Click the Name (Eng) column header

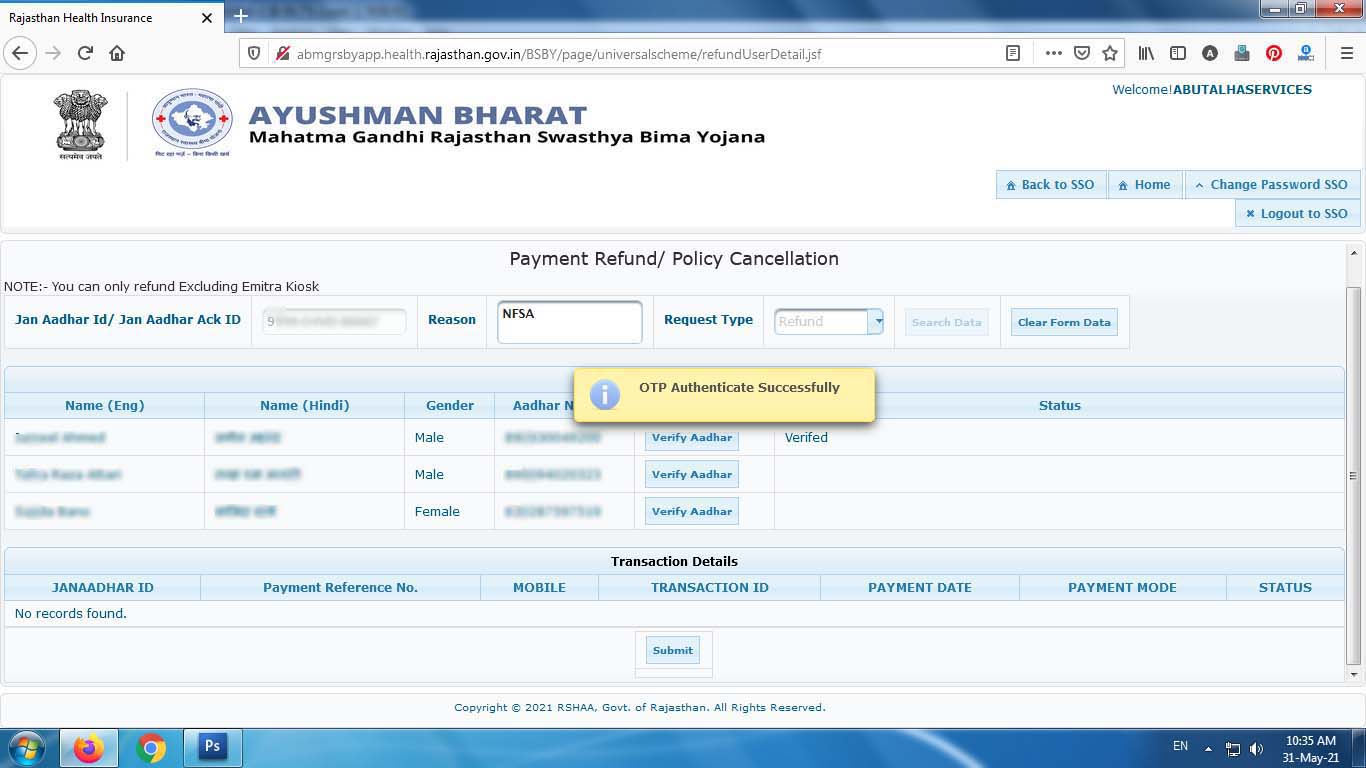pos(105,405)
